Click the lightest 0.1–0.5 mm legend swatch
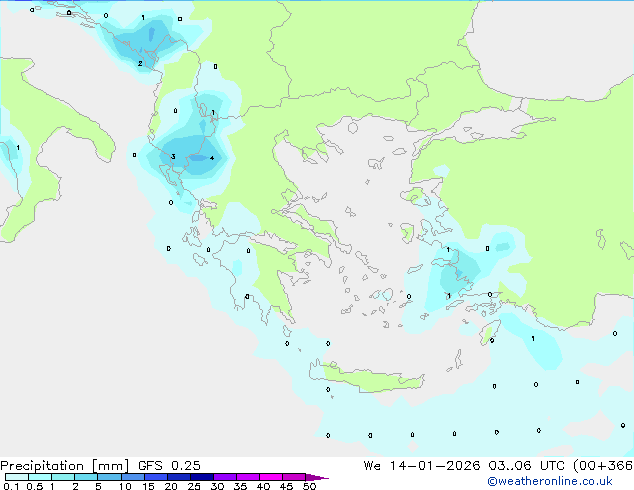 pos(17,477)
